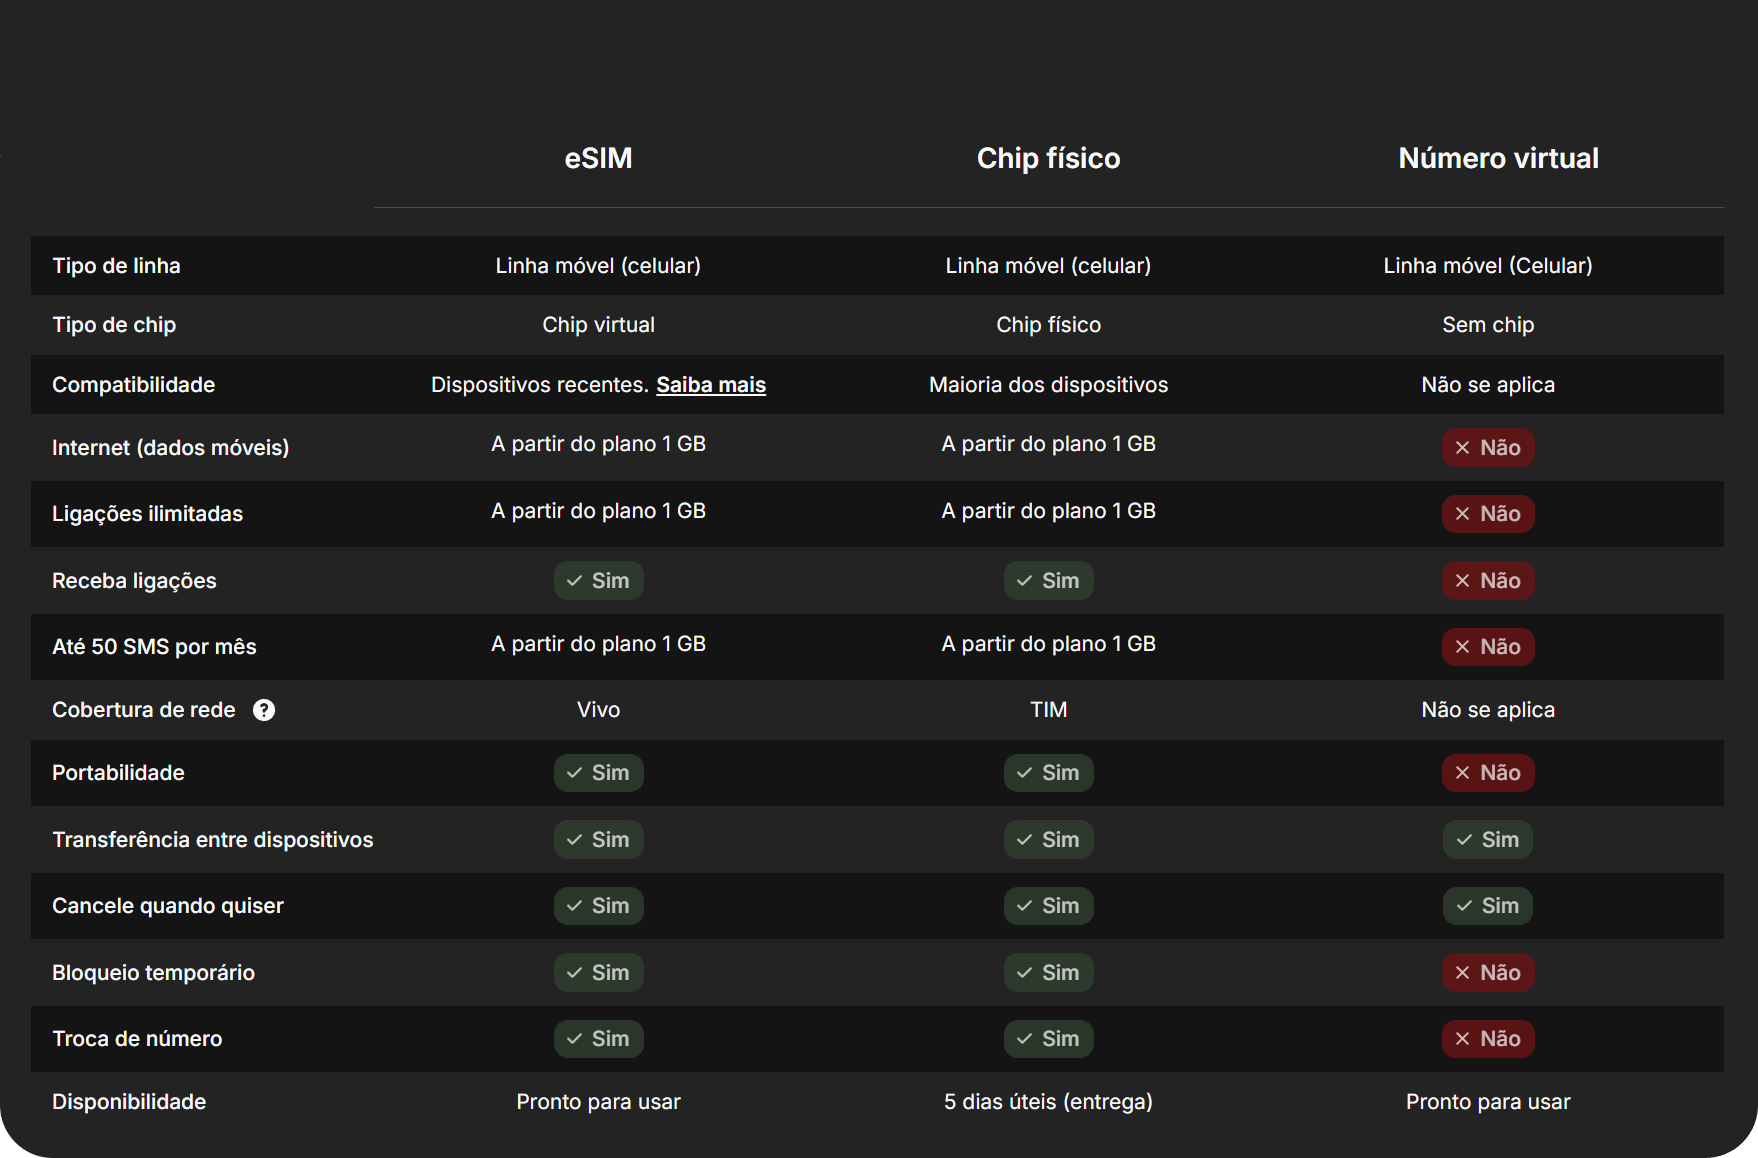Viewport: 1758px width, 1158px height.
Task: Click Número virtual Sim badge for Transferência entre dispositivos
Action: 1487,840
